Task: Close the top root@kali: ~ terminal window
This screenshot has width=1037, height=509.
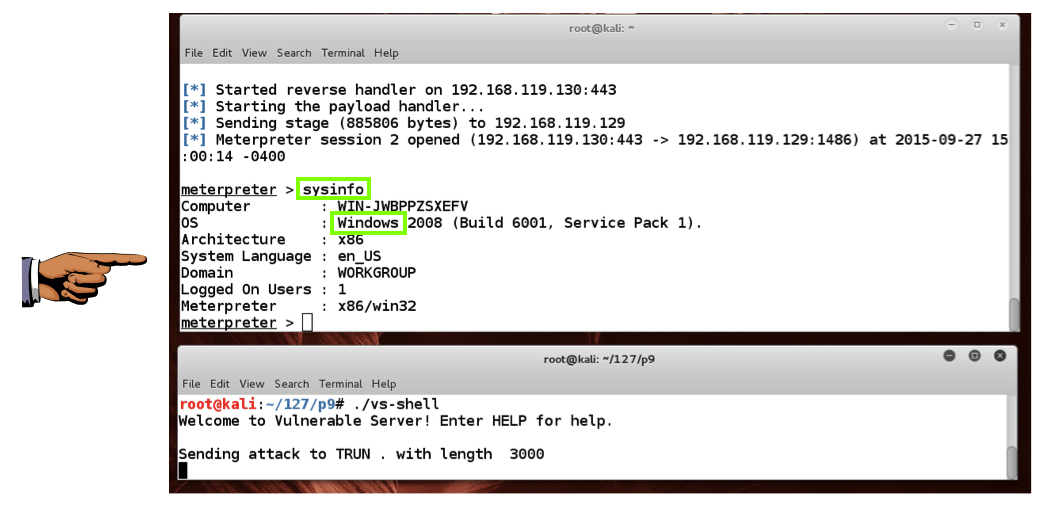Action: pyautogui.click(x=1003, y=24)
